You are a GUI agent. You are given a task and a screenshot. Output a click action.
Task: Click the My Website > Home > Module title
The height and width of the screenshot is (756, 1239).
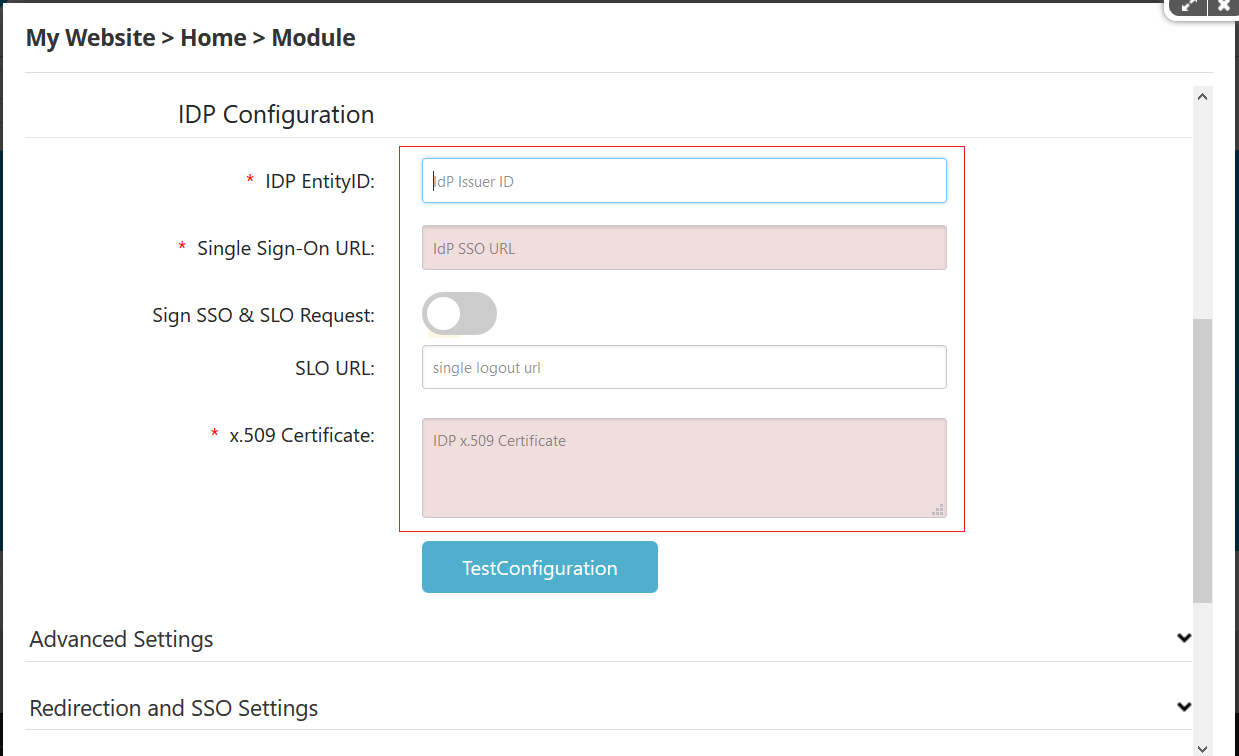(191, 38)
